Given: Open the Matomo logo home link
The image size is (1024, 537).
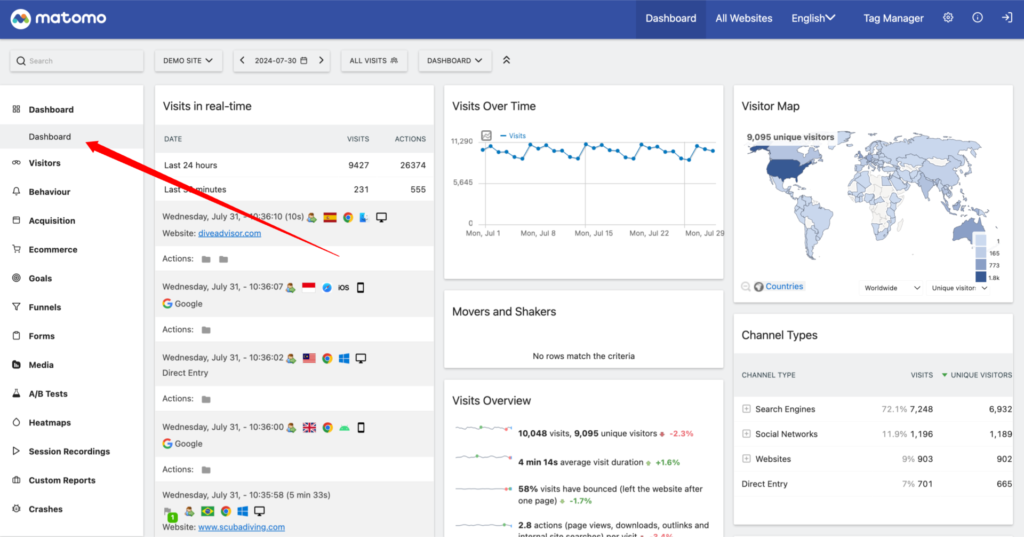Looking at the screenshot, I should pos(58,18).
